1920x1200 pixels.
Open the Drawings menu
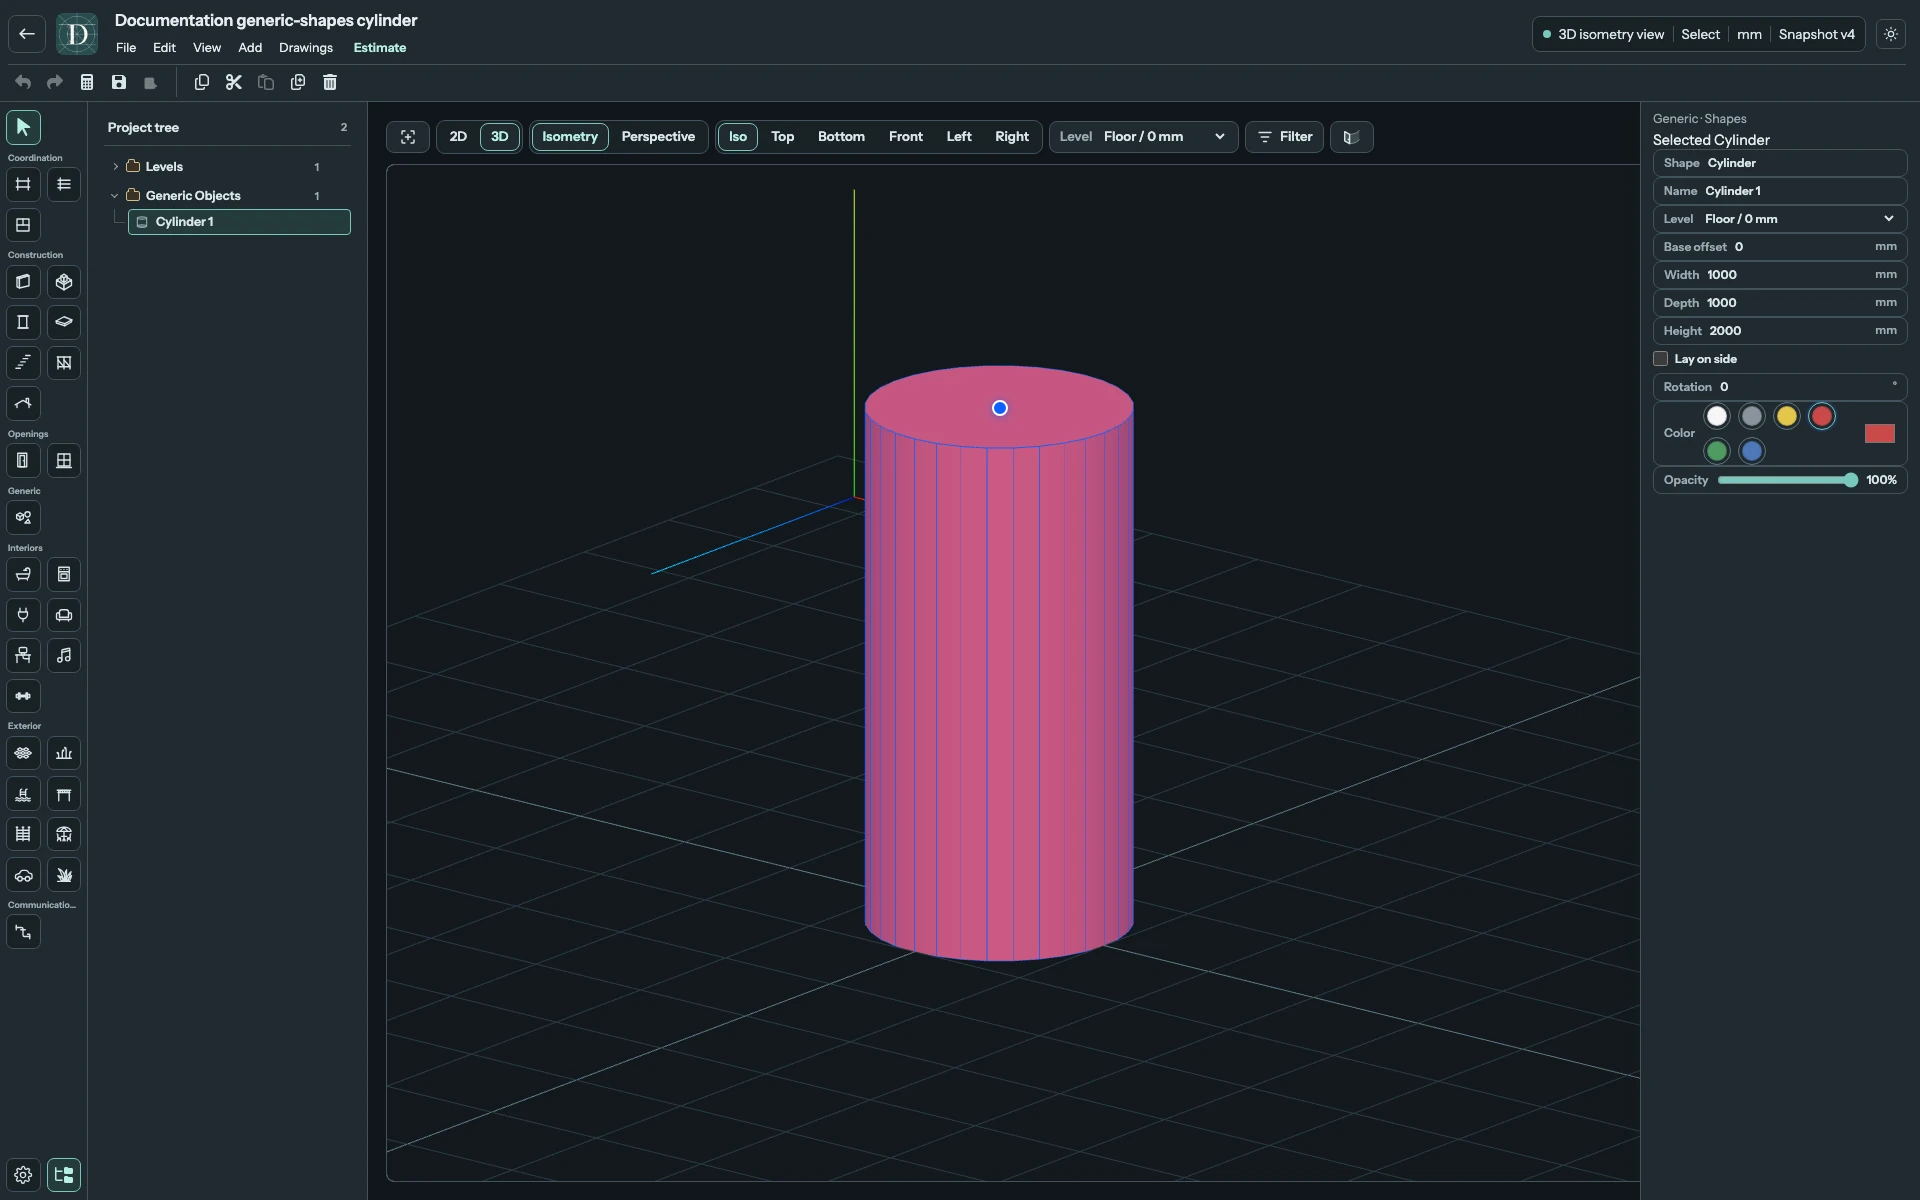[306, 48]
